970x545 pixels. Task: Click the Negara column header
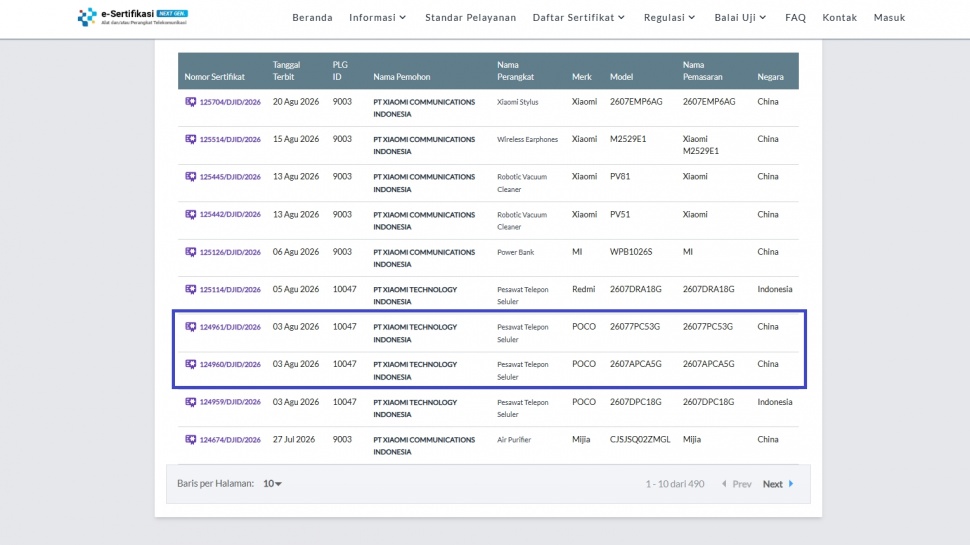(770, 77)
